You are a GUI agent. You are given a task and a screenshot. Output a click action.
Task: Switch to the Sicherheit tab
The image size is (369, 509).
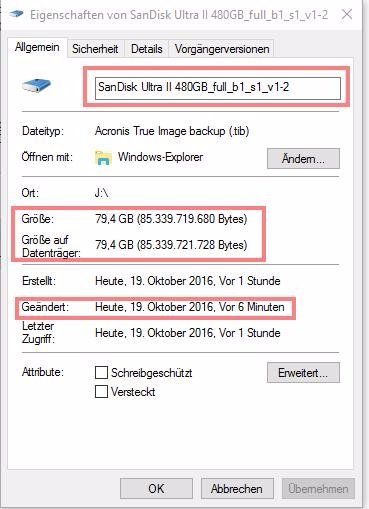[x=95, y=49]
